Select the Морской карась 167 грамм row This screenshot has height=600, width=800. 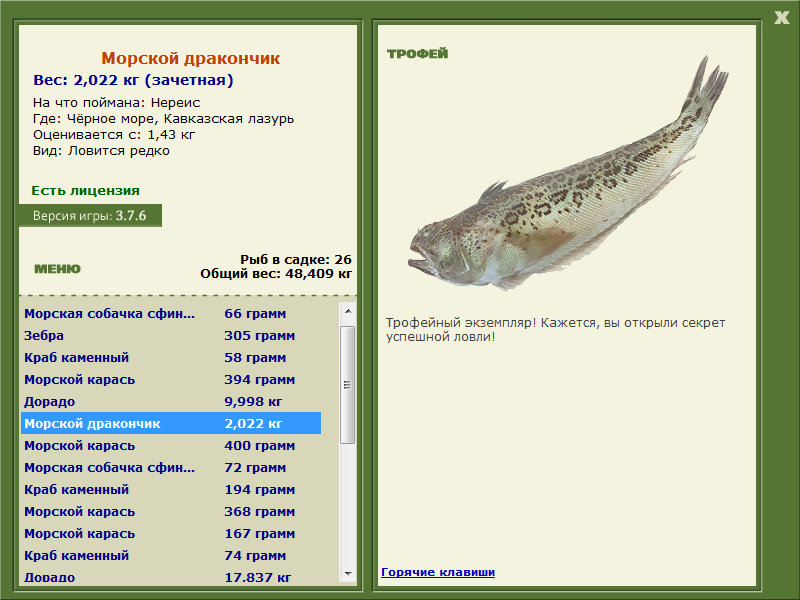pyautogui.click(x=171, y=533)
